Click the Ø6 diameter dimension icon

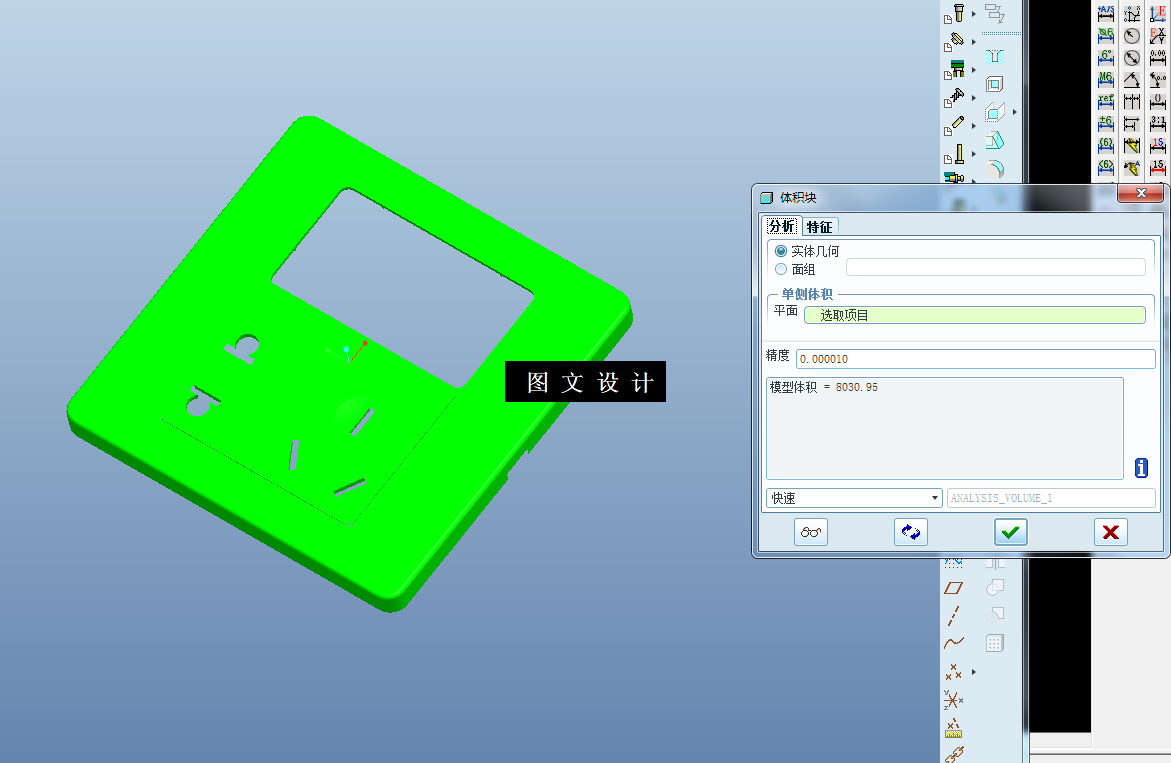[1106, 36]
